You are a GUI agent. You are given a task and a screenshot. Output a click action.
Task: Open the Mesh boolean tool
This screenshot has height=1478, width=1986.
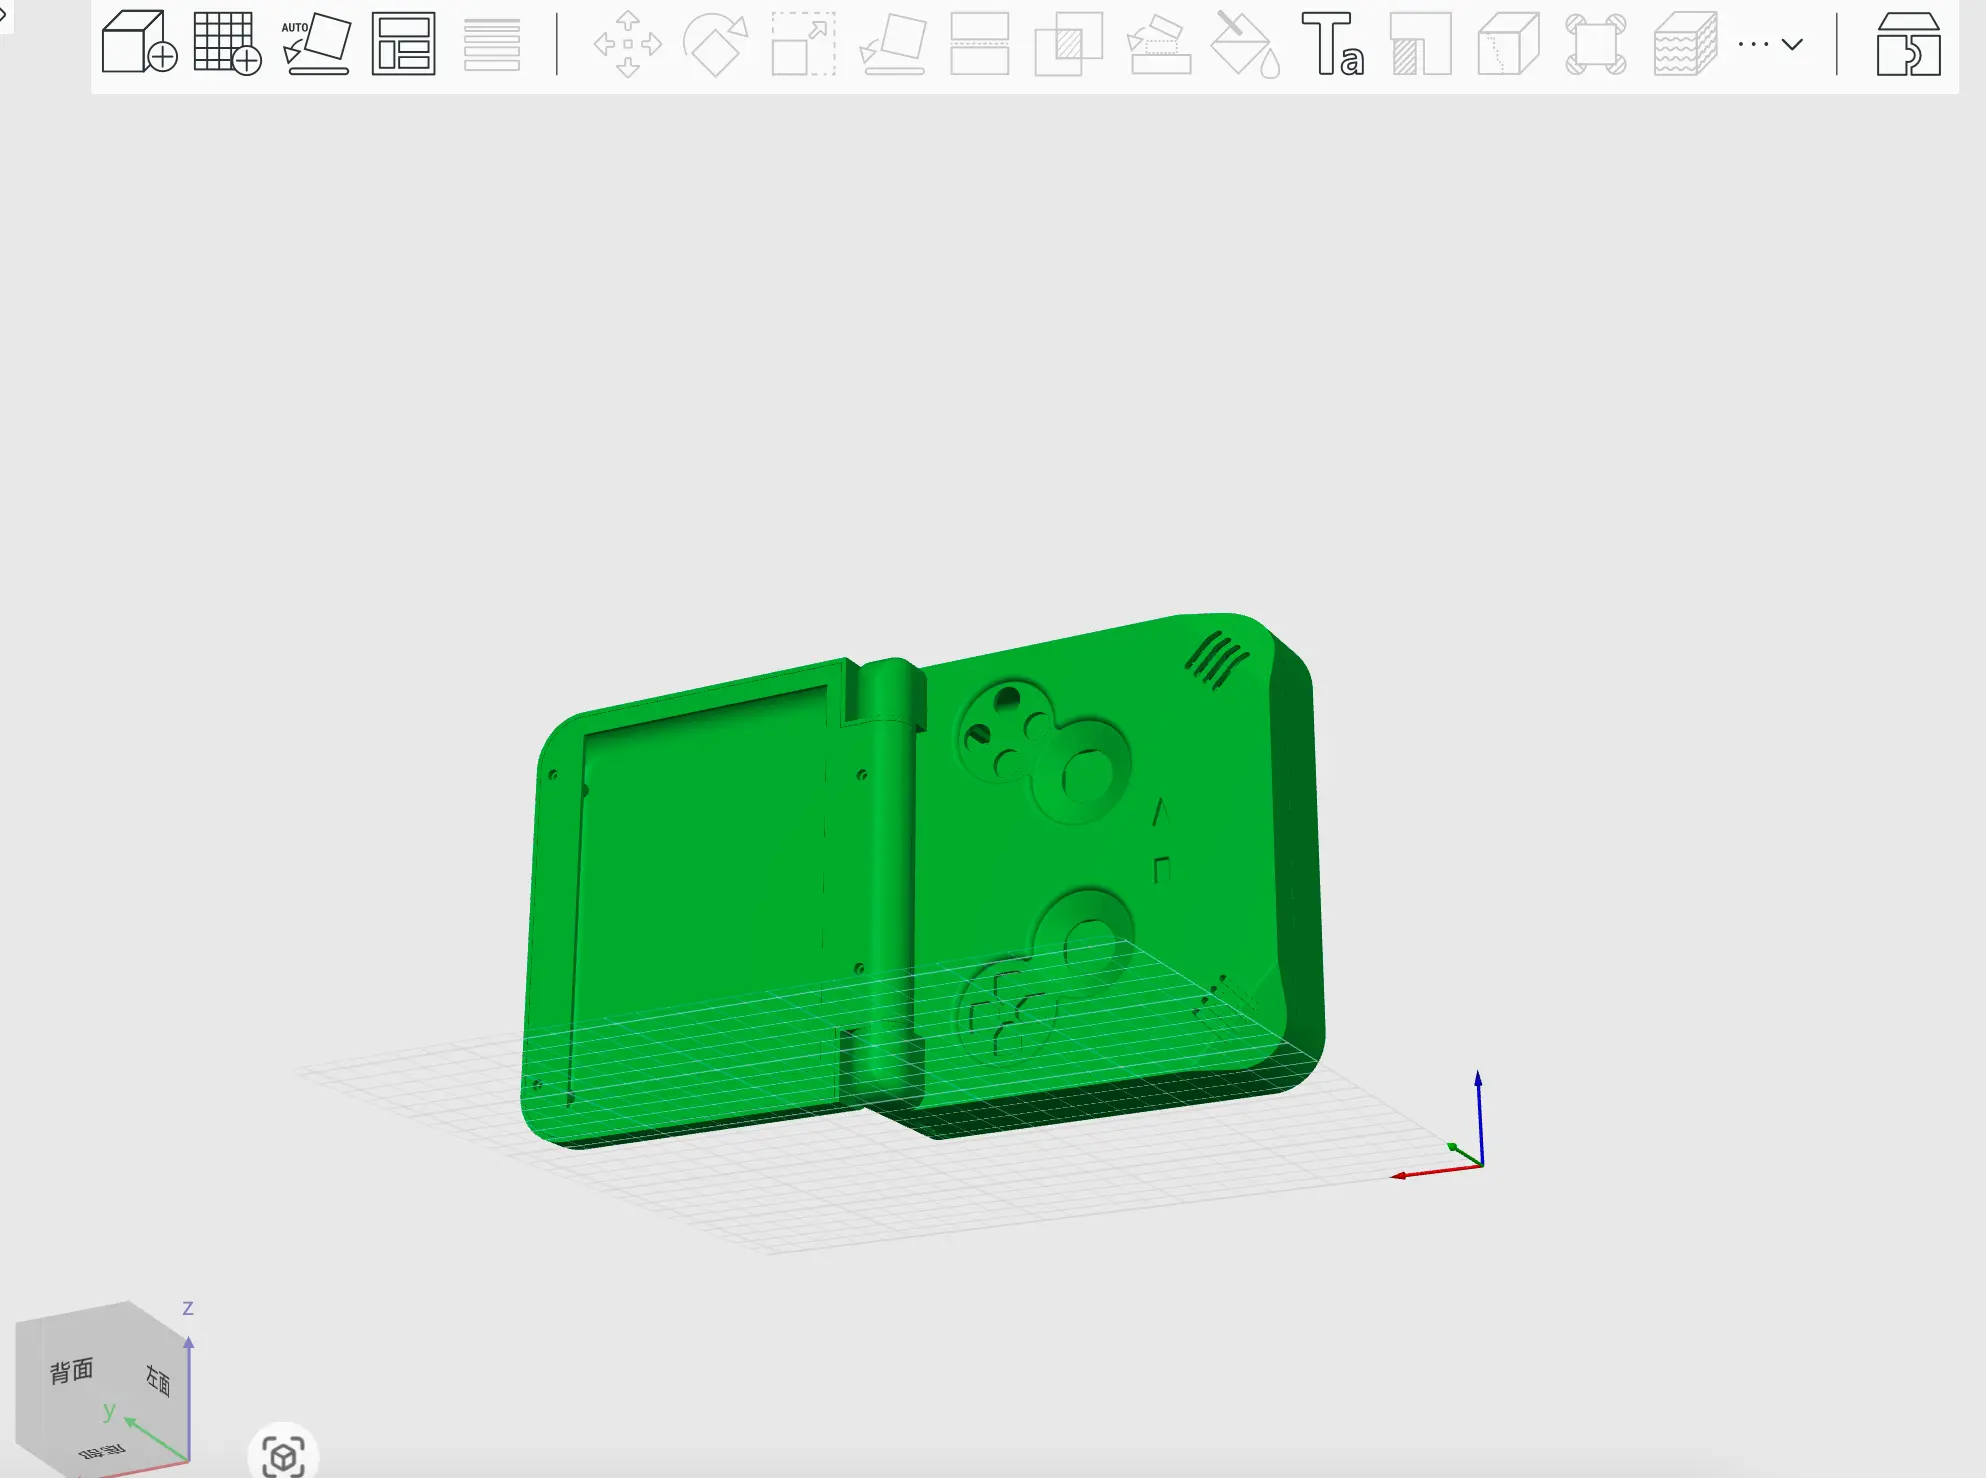[x=1068, y=44]
